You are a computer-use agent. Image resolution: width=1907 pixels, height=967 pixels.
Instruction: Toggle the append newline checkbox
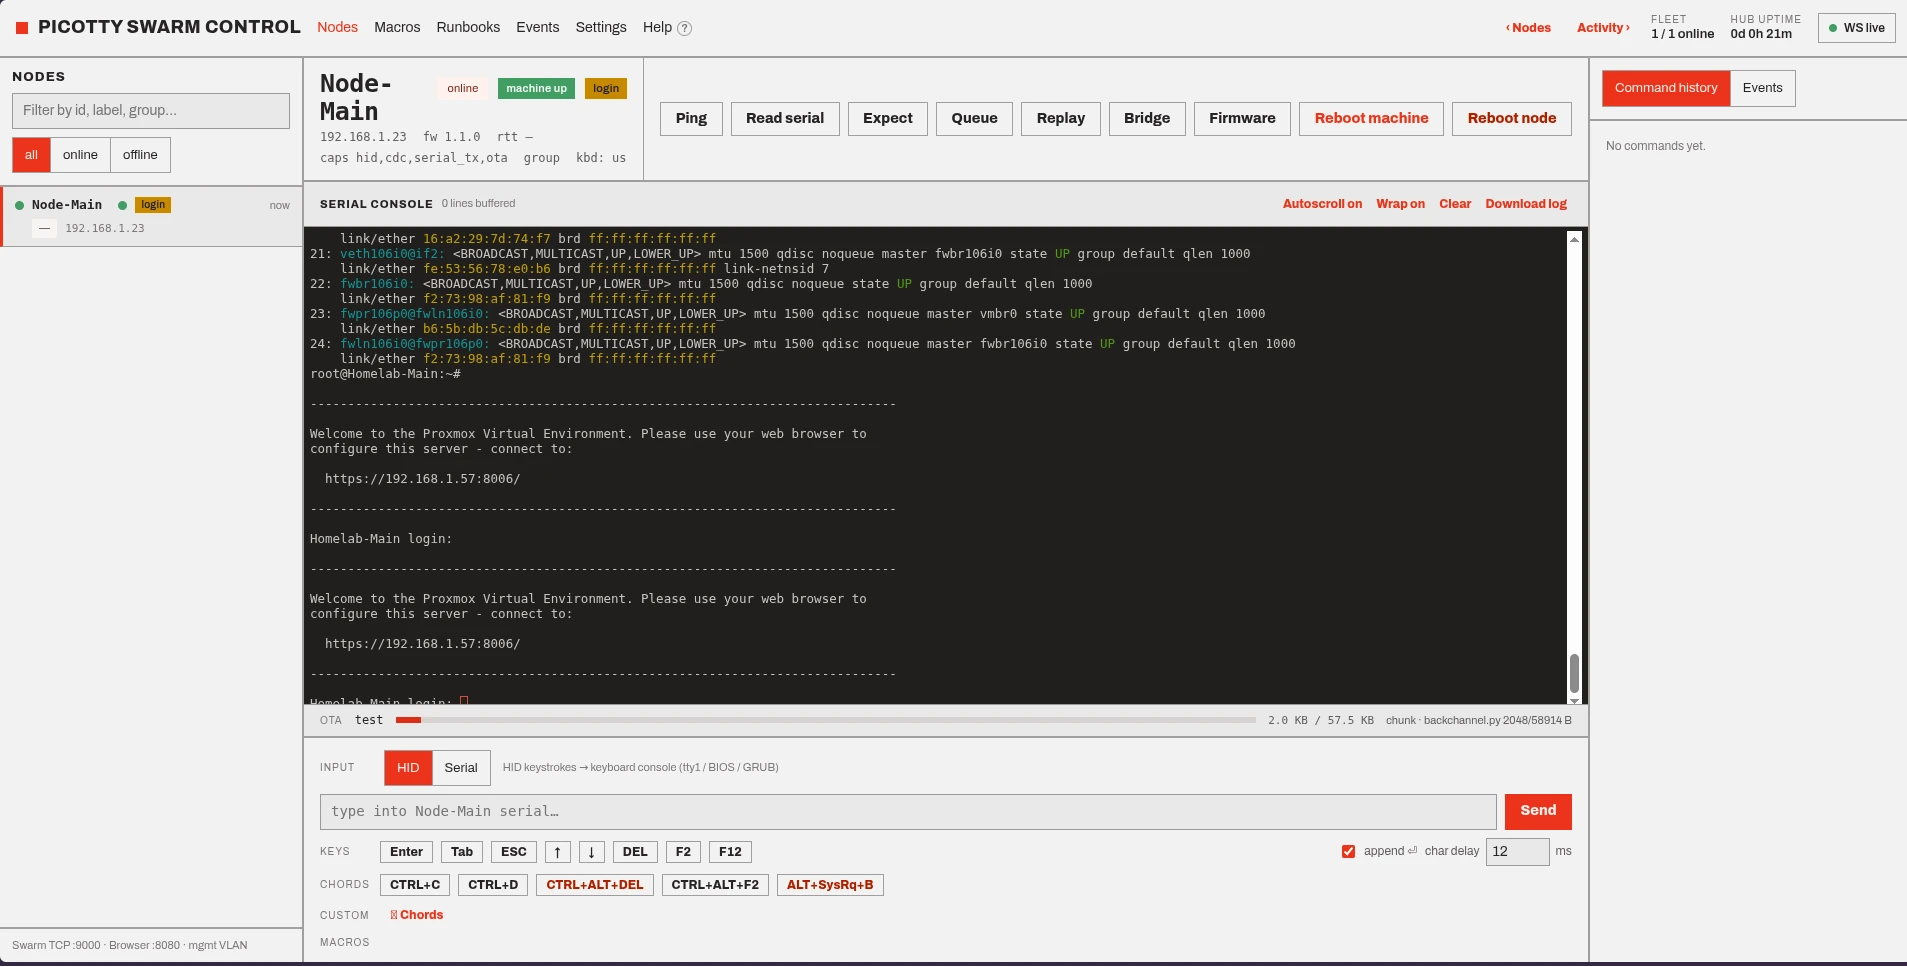pyautogui.click(x=1348, y=852)
